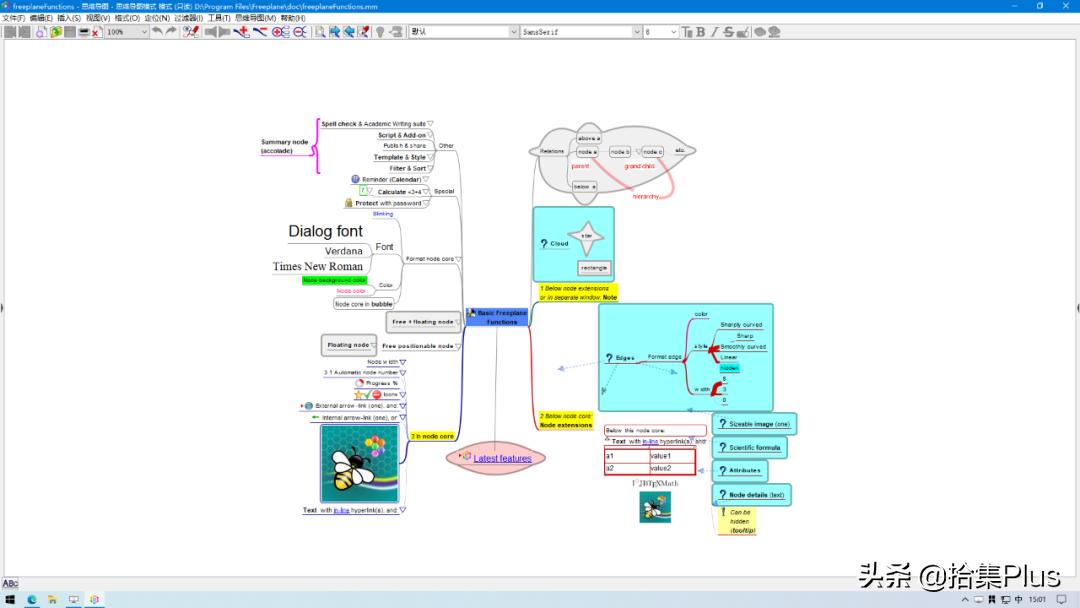Screen dimensions: 1080x608
Task: Click the cloud icon in the toolbar
Action: click(759, 32)
